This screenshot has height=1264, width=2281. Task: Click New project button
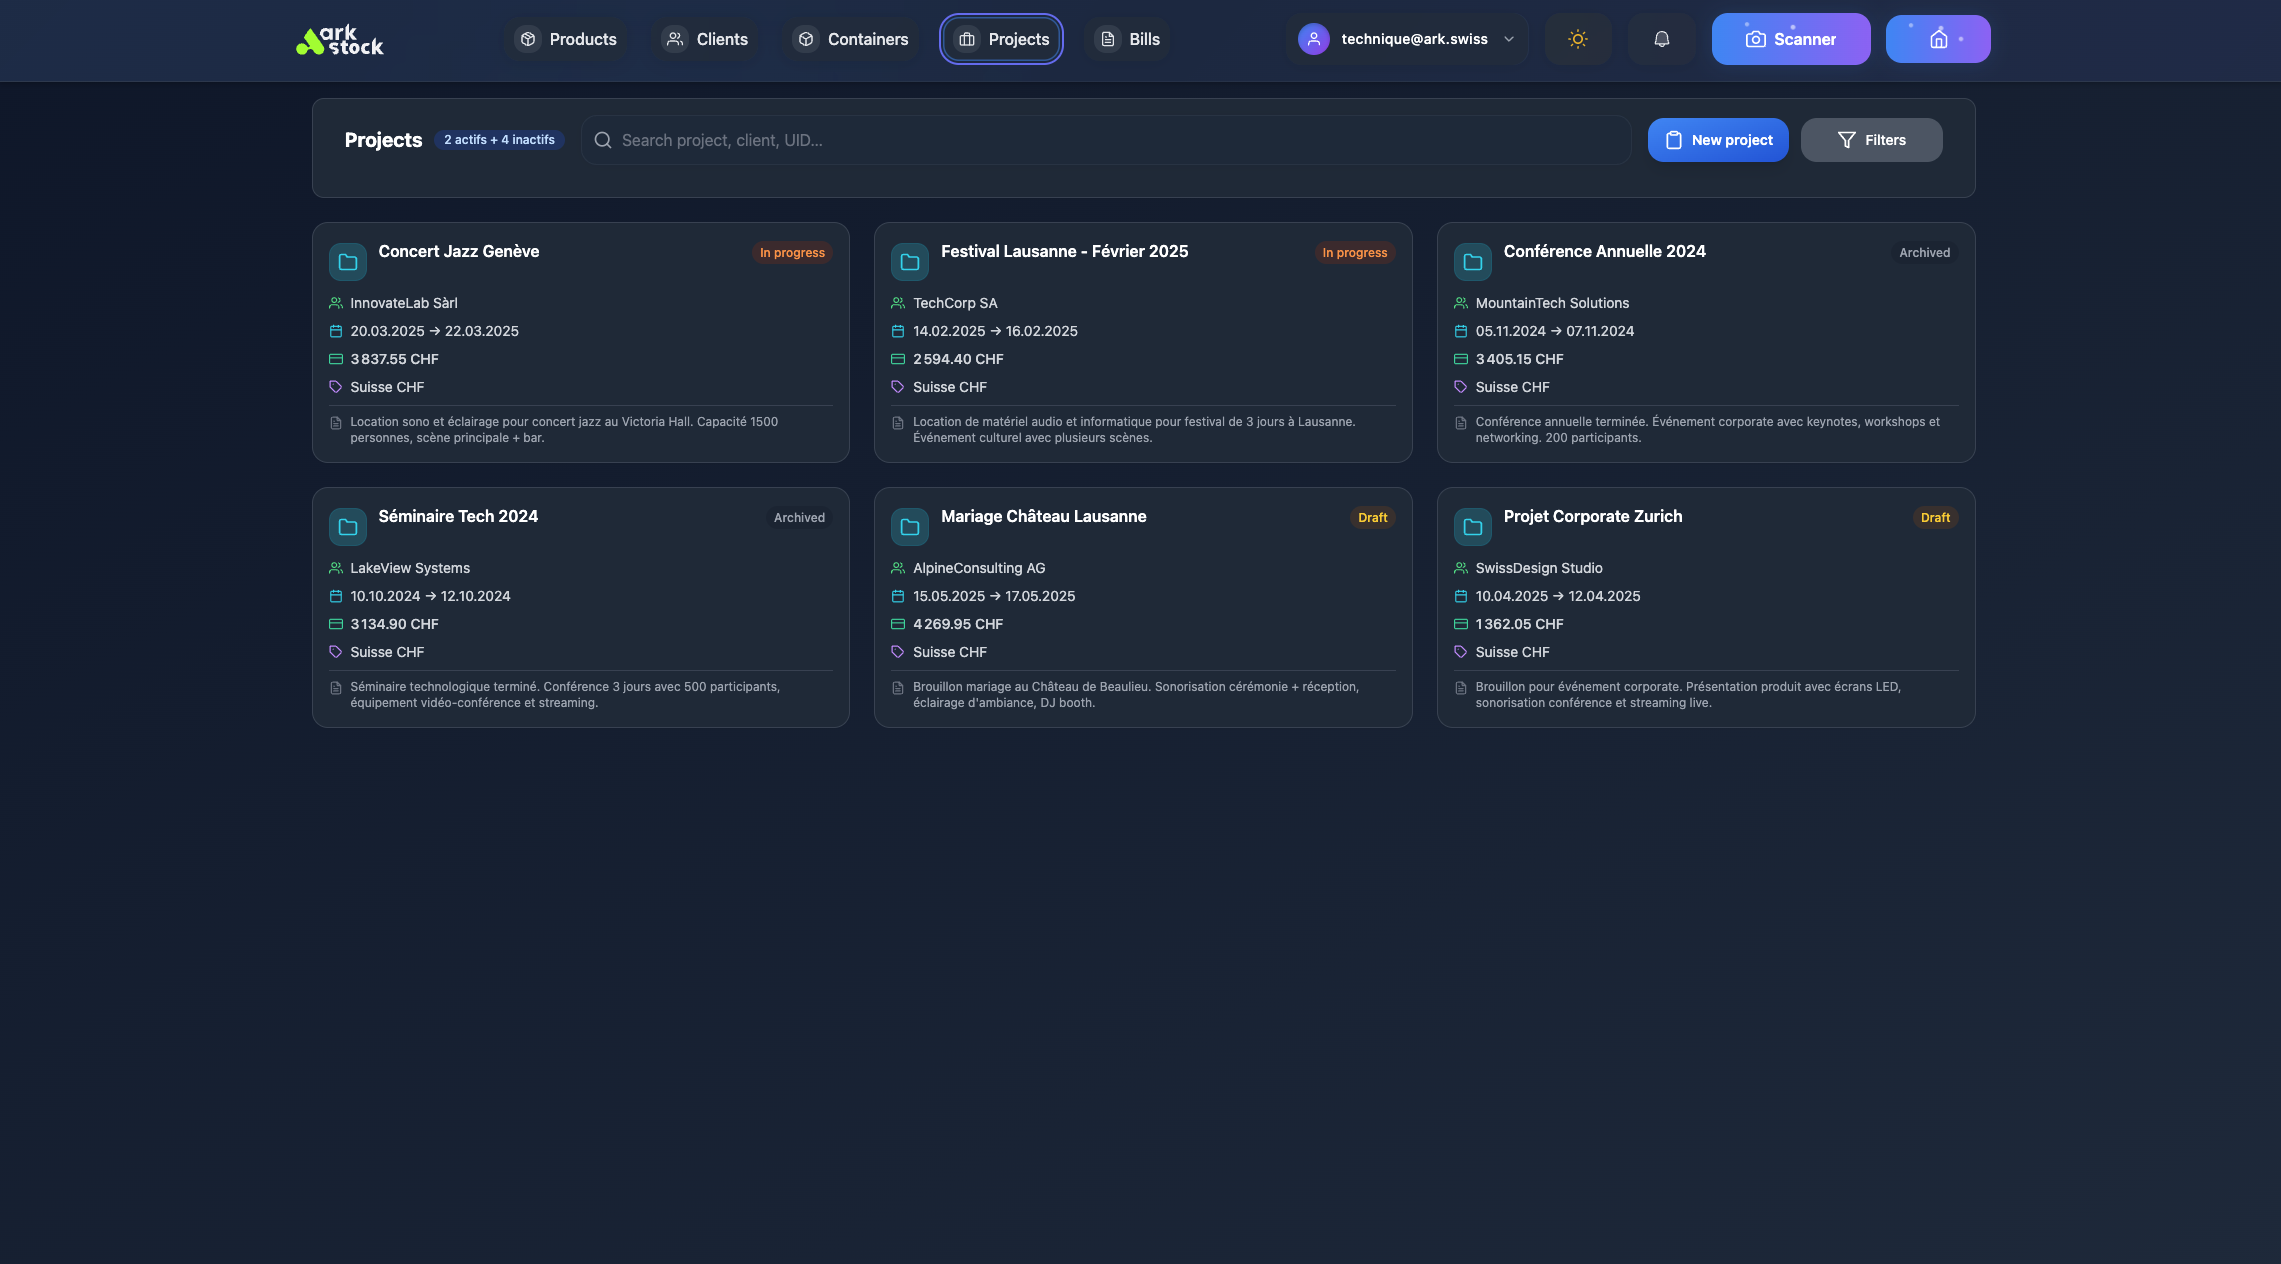(x=1717, y=140)
